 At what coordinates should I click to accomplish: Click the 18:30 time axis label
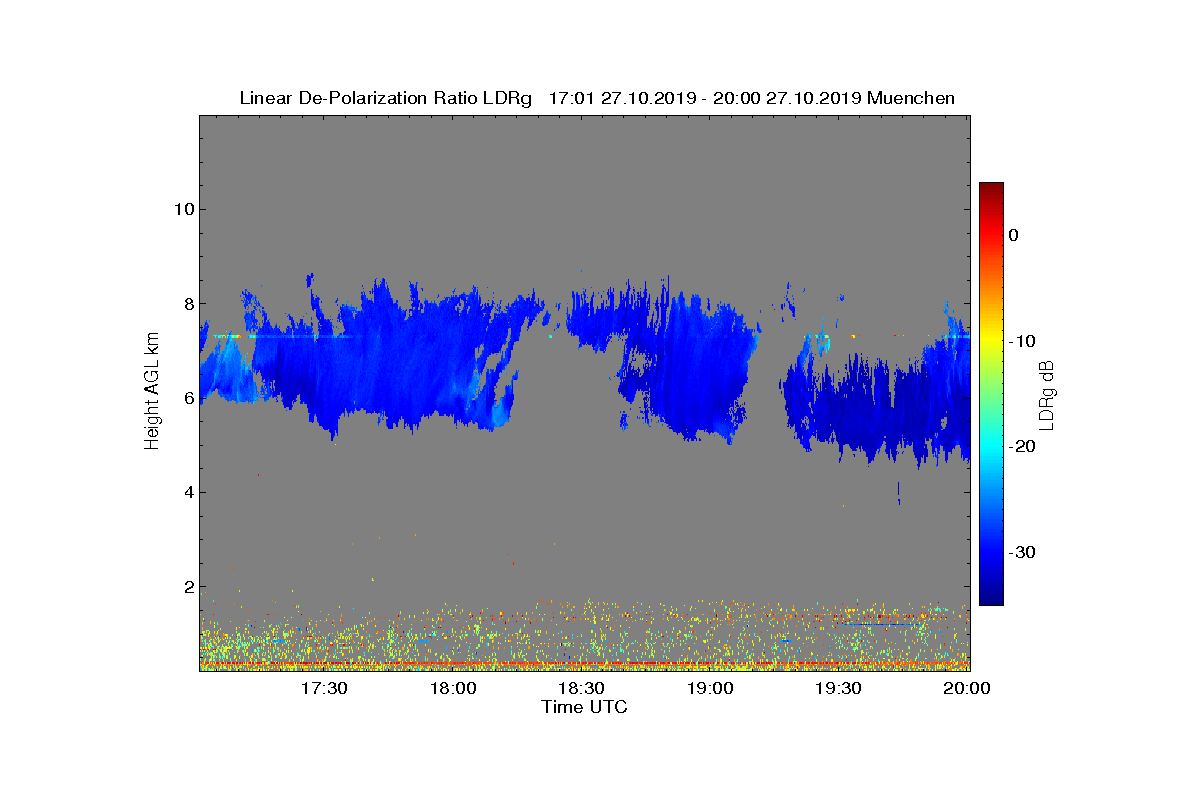[x=581, y=688]
